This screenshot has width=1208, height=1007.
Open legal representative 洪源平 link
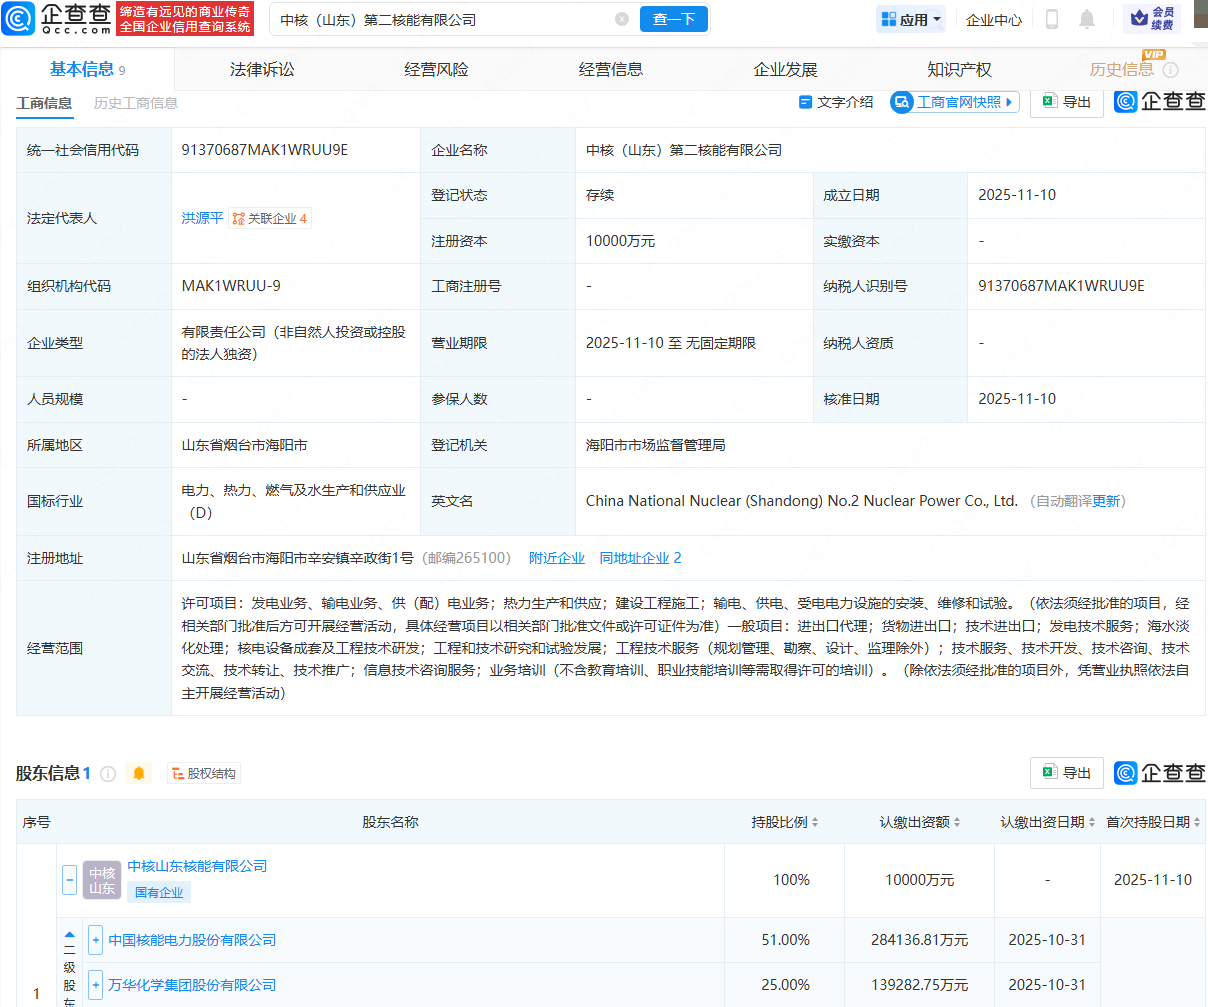coord(202,218)
